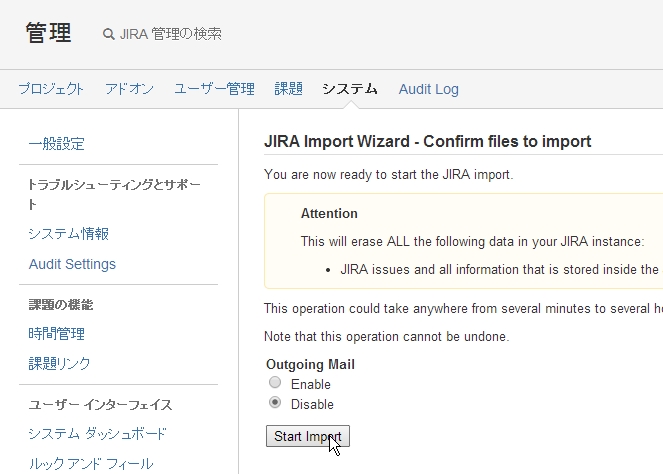Select the システム tab

pos(350,89)
